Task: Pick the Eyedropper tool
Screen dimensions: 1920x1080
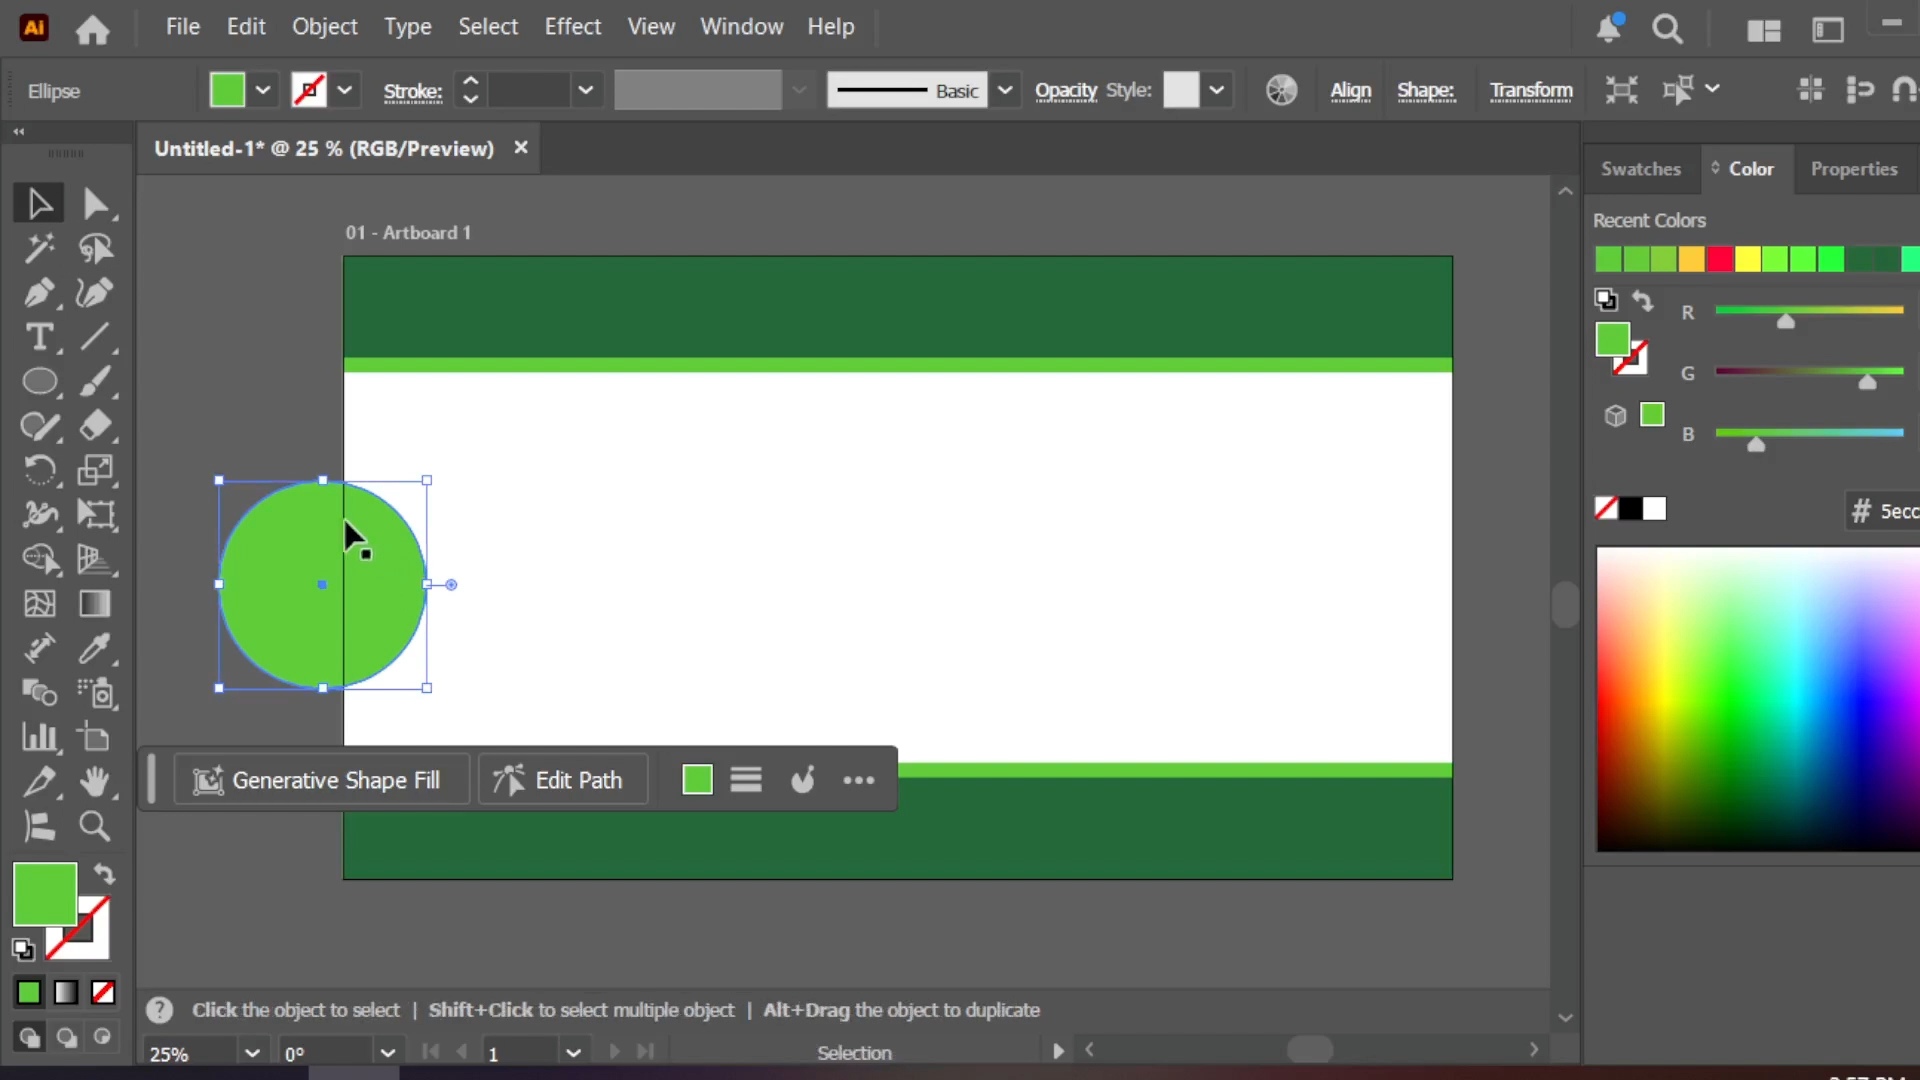Action: pos(95,648)
